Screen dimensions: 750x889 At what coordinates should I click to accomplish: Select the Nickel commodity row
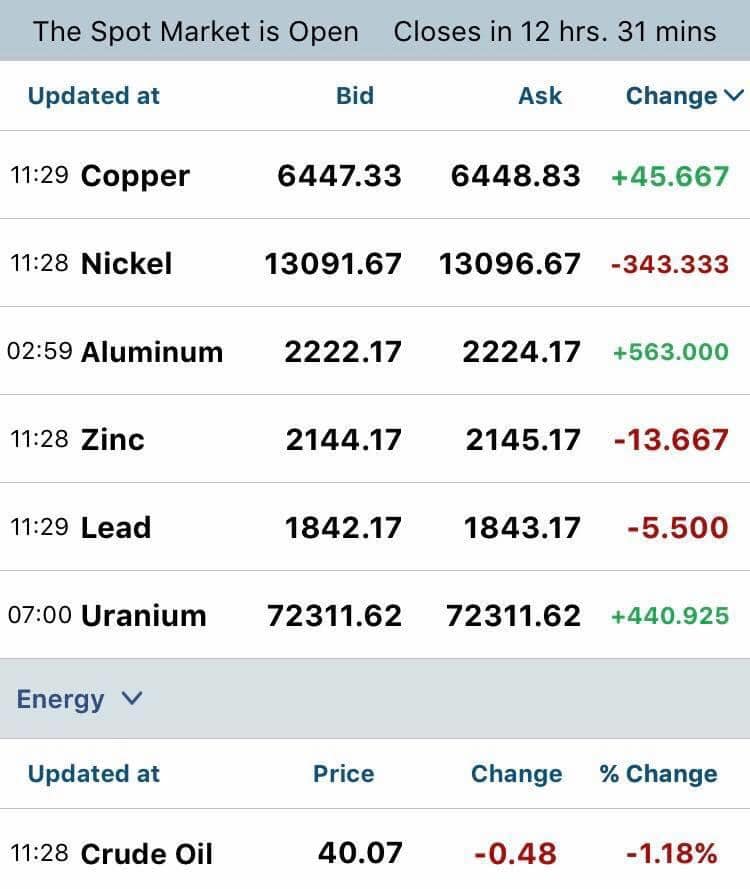pyautogui.click(x=375, y=263)
